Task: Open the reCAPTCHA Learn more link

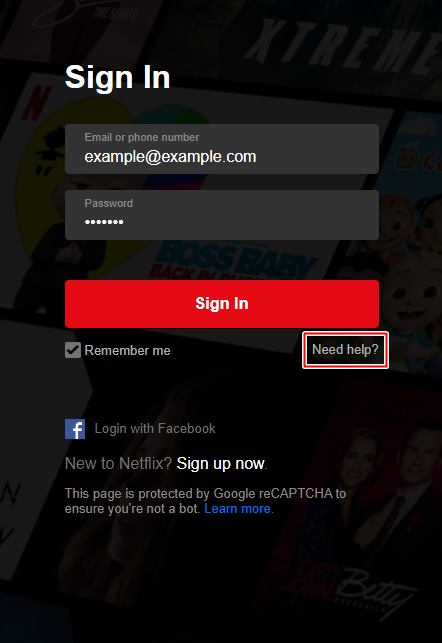Action: pos(237,509)
